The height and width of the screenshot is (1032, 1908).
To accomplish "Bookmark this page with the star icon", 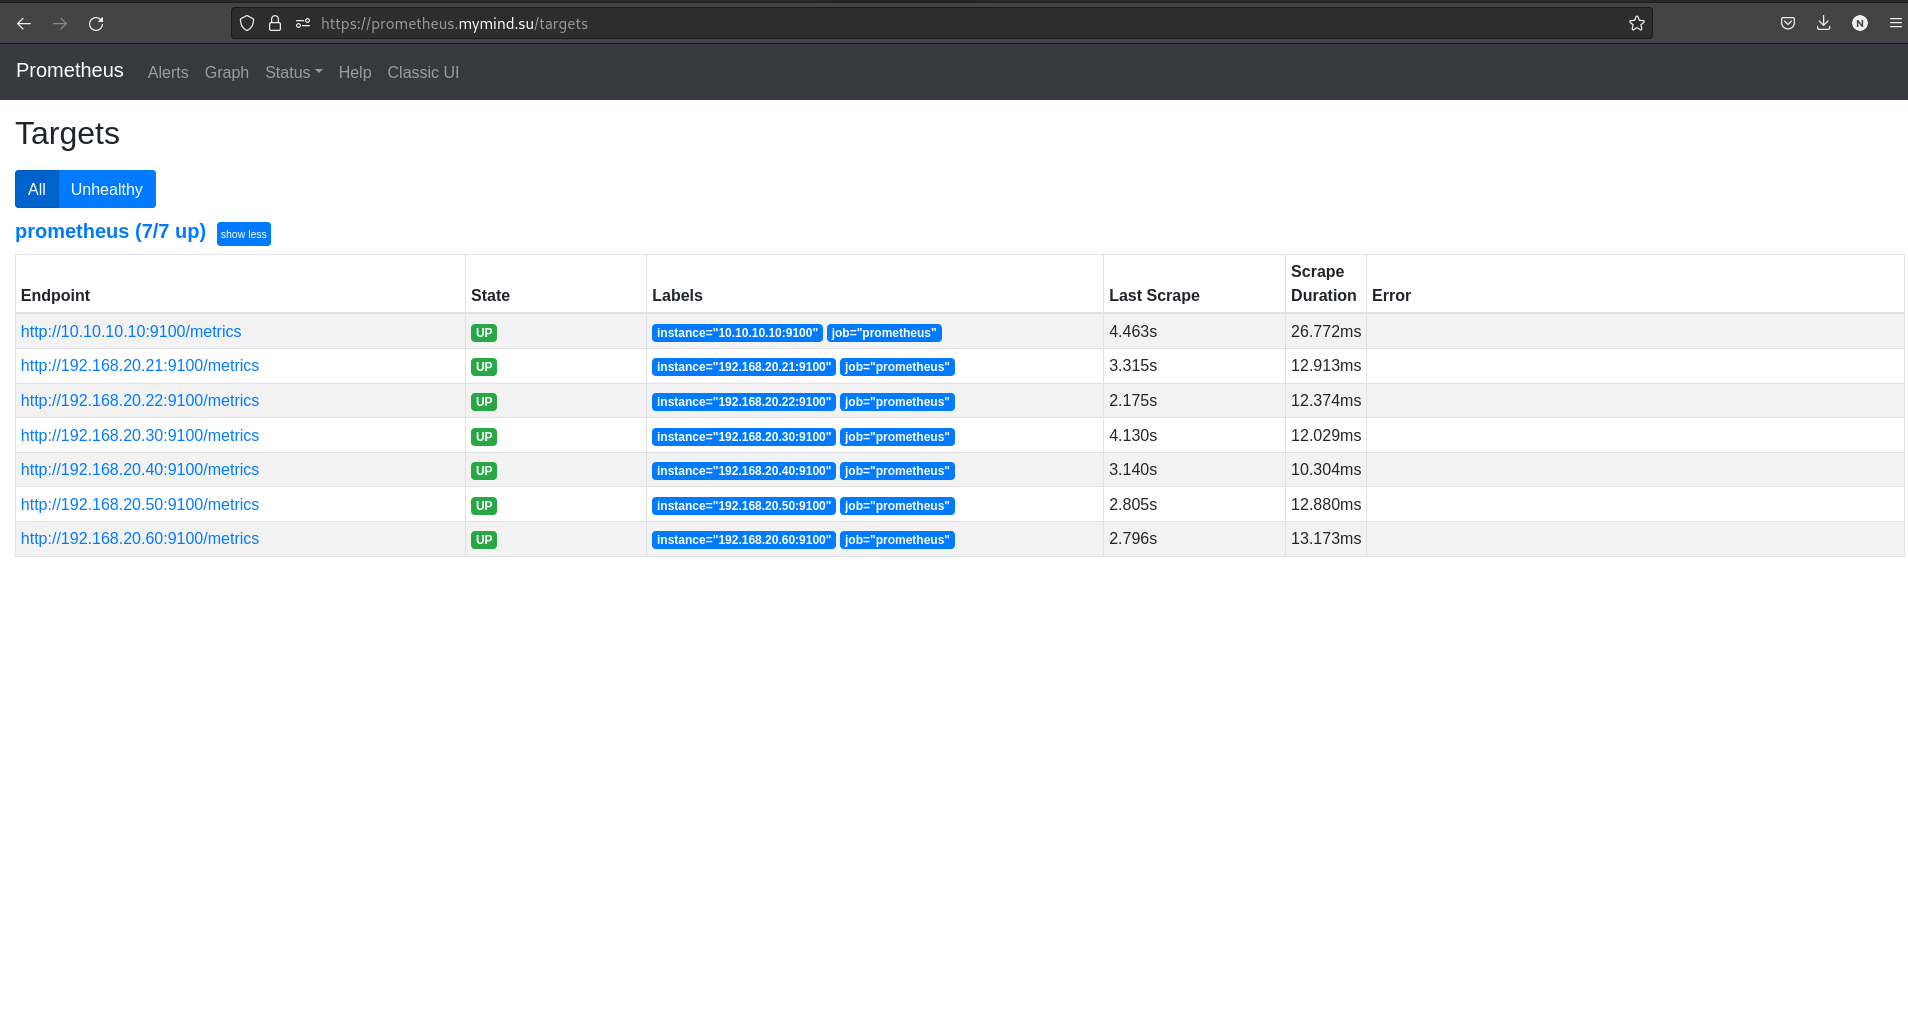I will 1637,23.
